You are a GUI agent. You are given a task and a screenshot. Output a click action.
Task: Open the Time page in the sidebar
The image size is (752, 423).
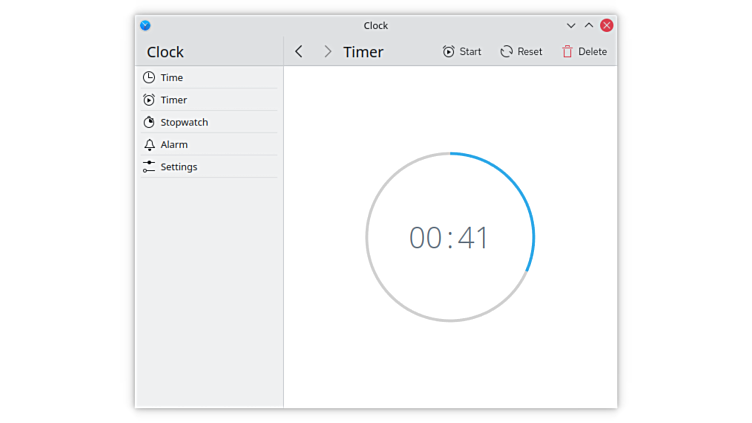point(171,78)
